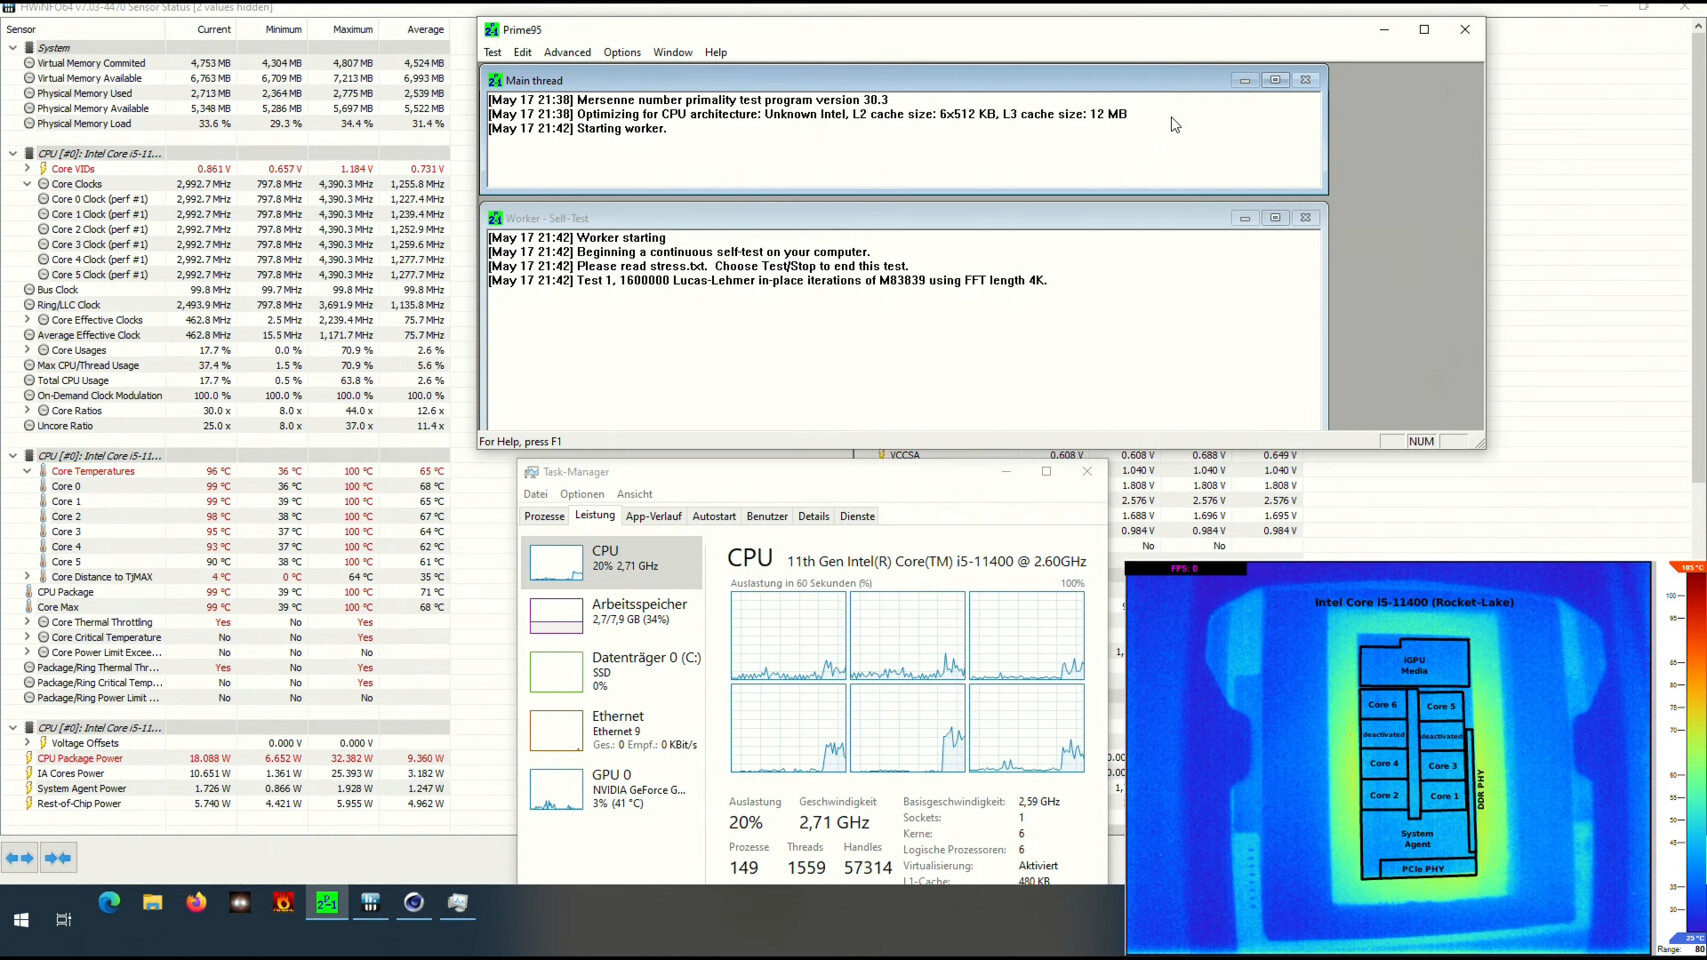
Task: Switch to HWiNFO via its taskbar icon
Action: tap(370, 903)
